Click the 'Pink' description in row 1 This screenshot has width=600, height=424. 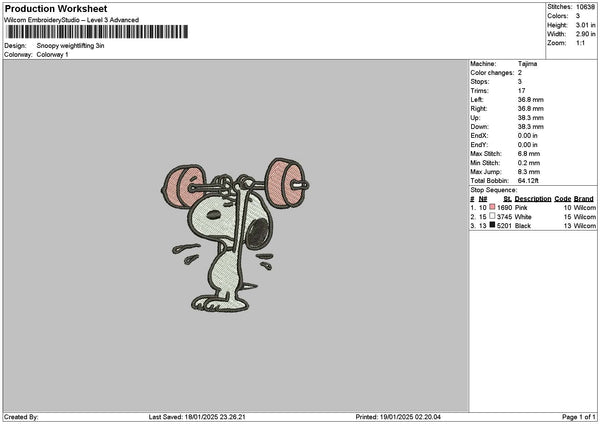[521, 208]
